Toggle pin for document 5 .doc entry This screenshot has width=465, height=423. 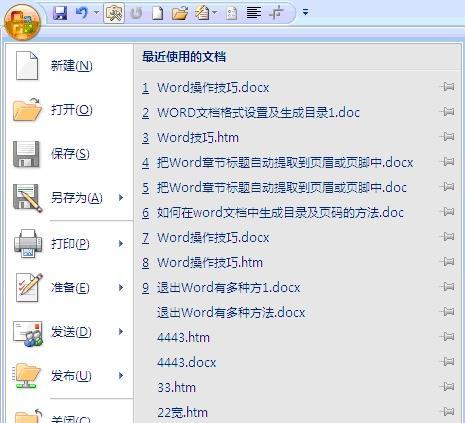(x=447, y=187)
